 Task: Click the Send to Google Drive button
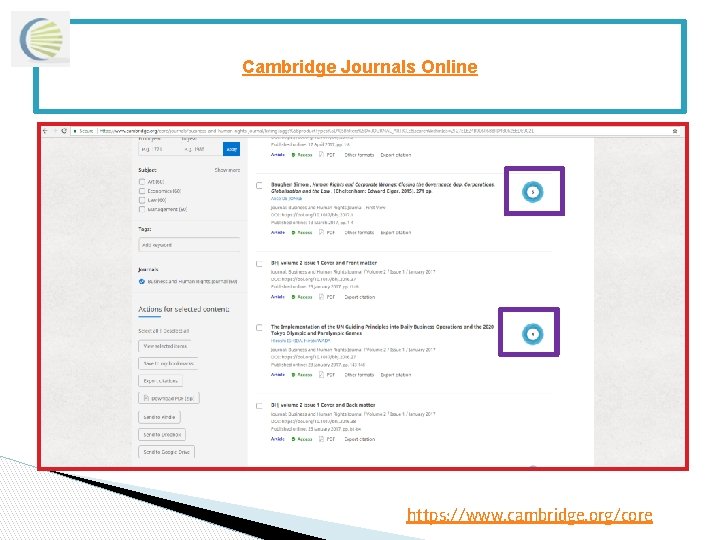coord(167,452)
